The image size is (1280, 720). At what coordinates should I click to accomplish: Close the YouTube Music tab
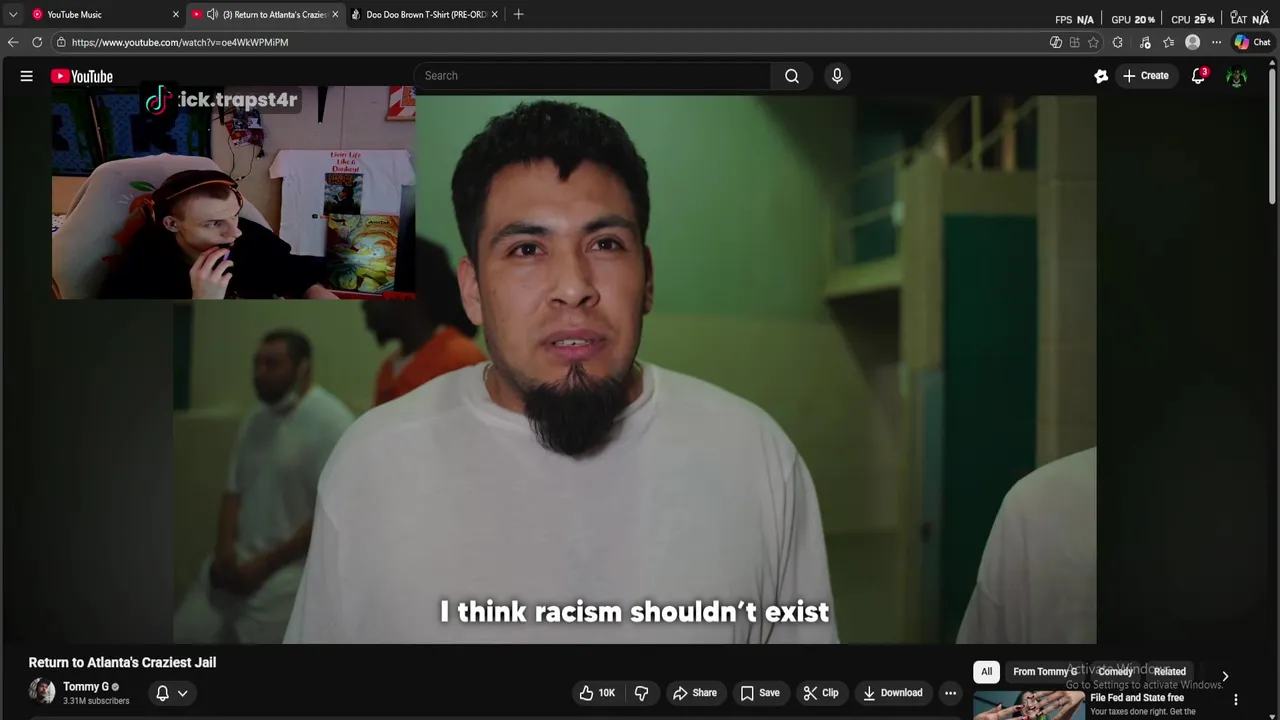176,14
